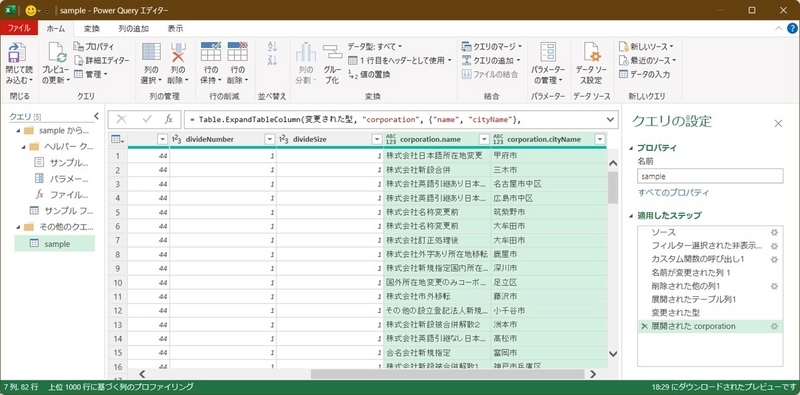This screenshot has width=800, height=395.
Task: Open the divideNumber column filter dropdown
Action: coord(270,139)
